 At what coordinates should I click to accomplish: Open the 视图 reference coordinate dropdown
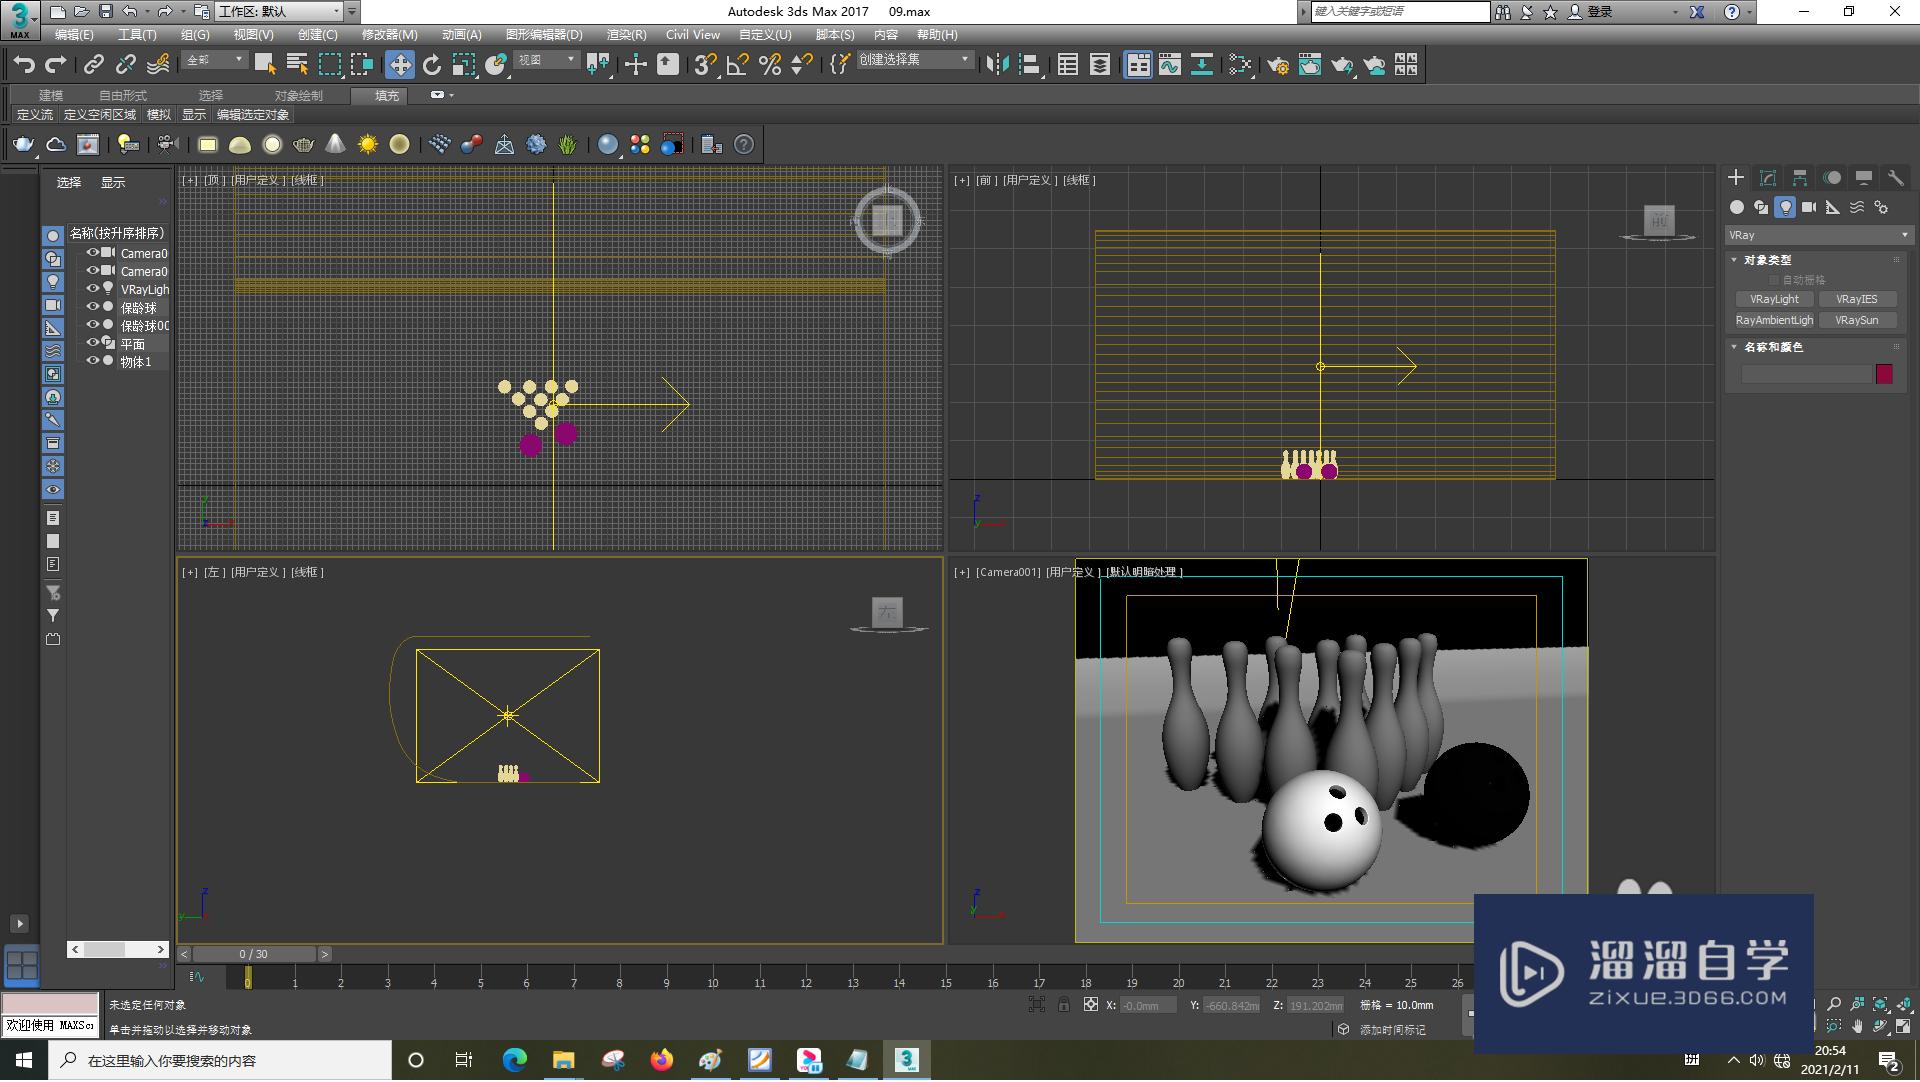click(x=546, y=60)
